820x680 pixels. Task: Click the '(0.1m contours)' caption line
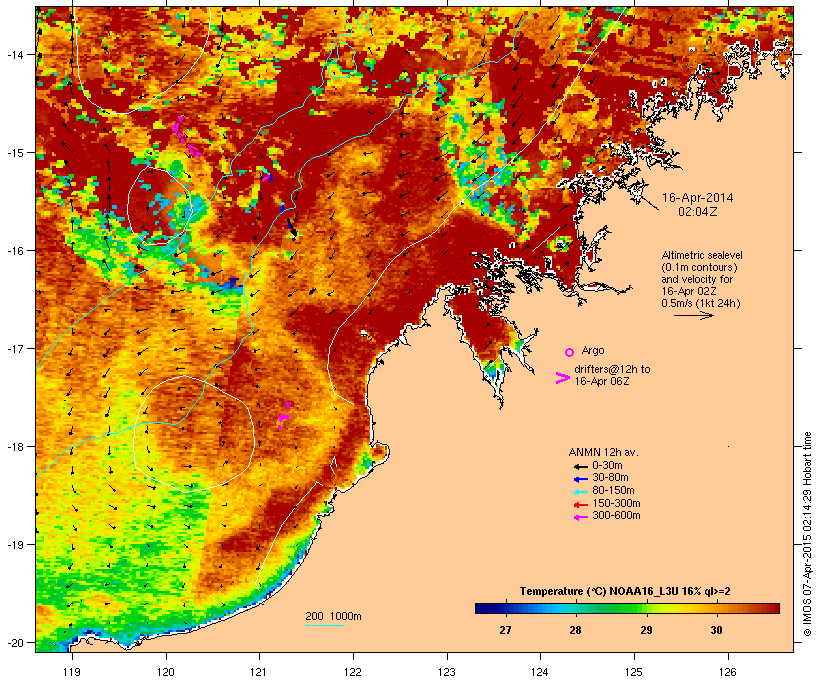pos(699,267)
